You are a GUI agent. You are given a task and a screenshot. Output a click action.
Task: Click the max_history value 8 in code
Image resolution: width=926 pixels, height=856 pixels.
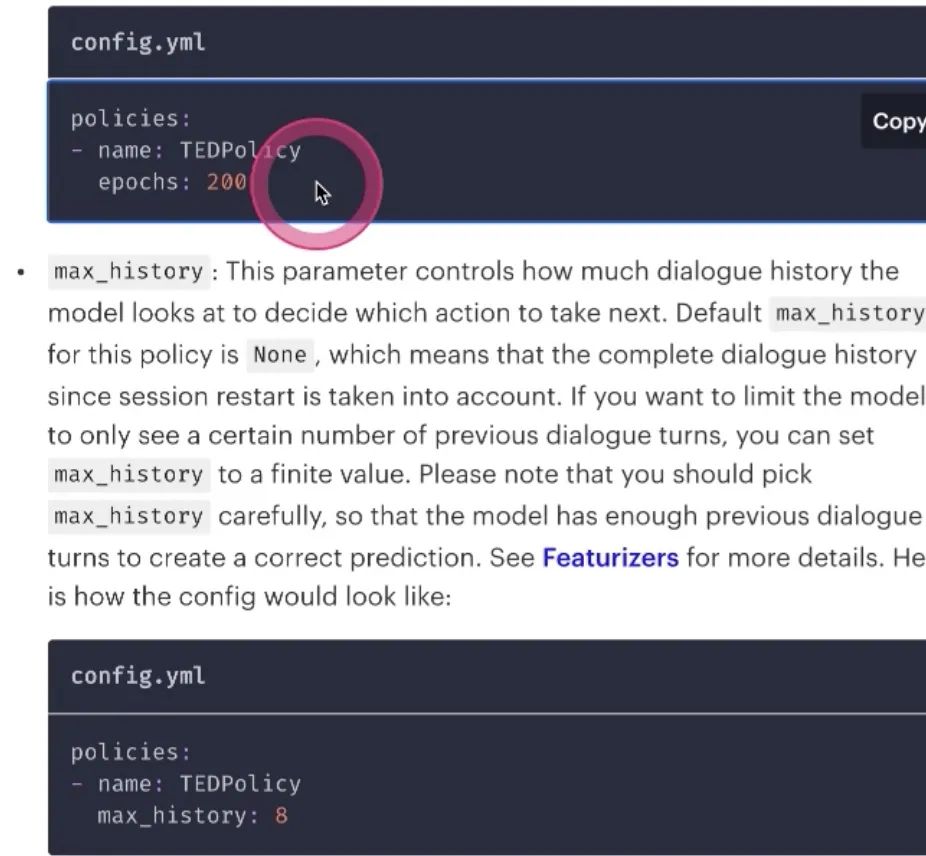(281, 816)
